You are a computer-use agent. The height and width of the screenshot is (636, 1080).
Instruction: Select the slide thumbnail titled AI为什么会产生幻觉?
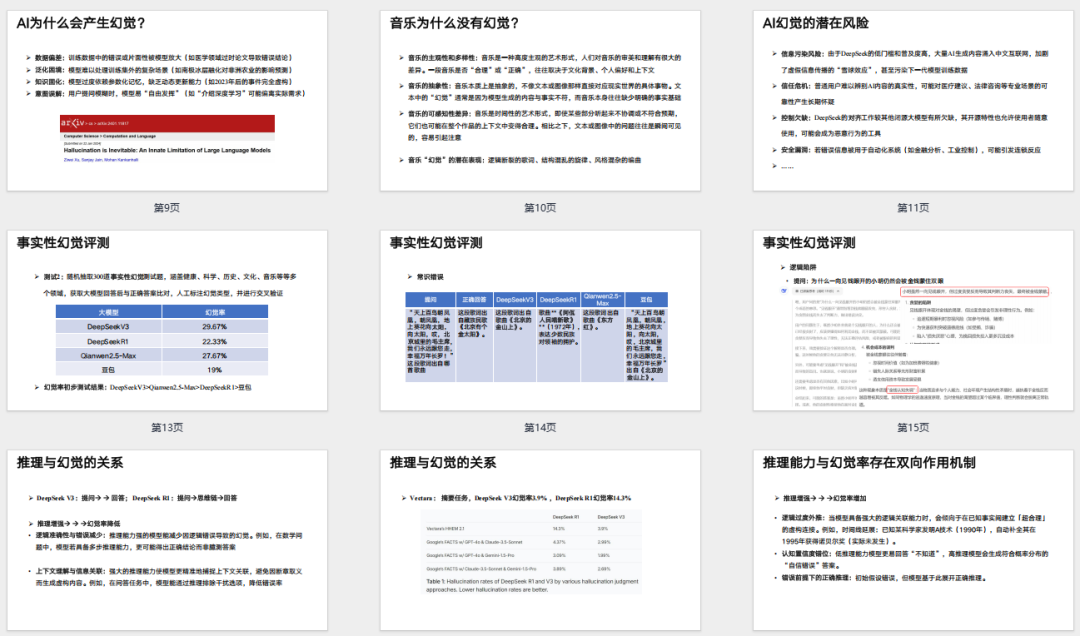point(167,101)
